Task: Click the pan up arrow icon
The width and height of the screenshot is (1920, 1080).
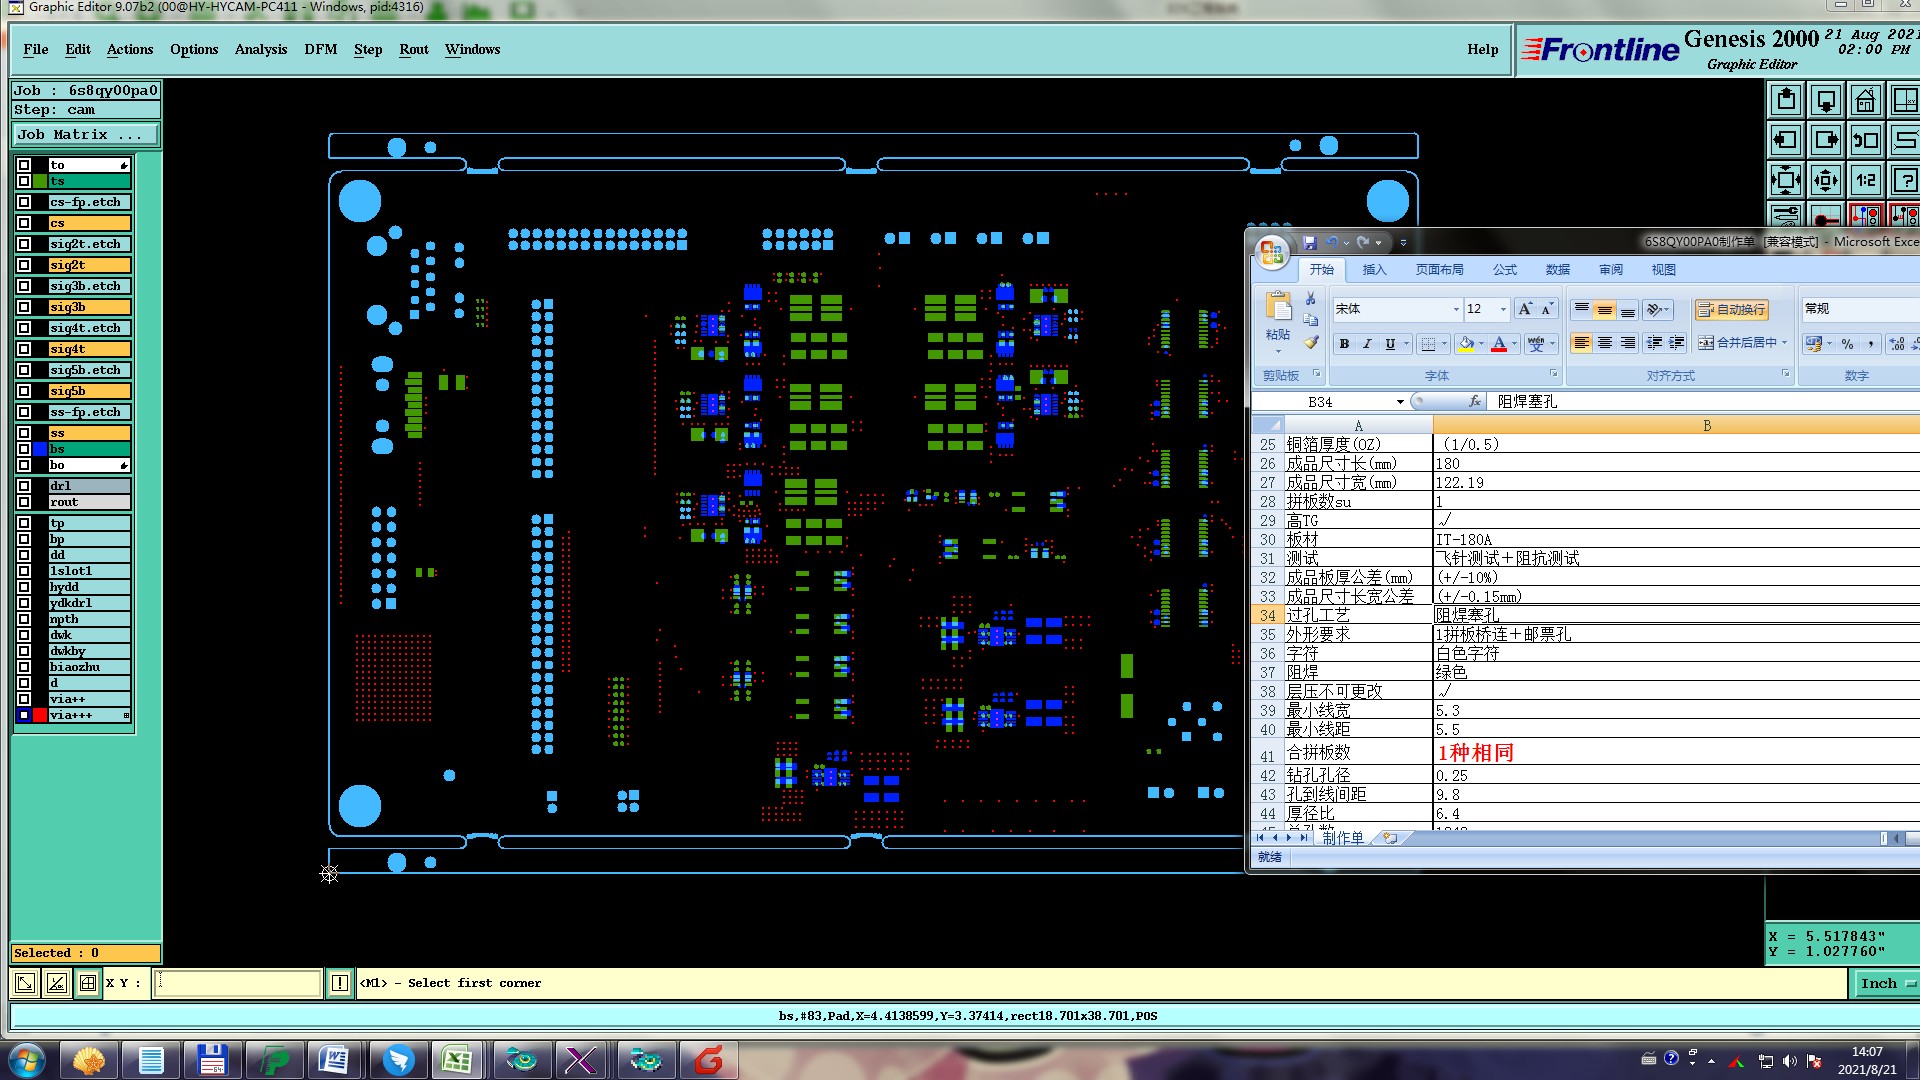Action: (1786, 100)
